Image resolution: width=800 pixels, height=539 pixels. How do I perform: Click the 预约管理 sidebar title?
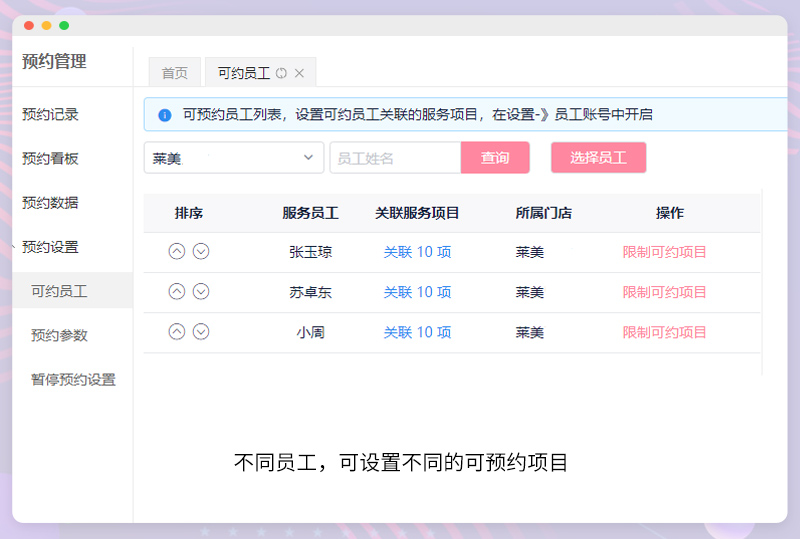pyautogui.click(x=54, y=61)
